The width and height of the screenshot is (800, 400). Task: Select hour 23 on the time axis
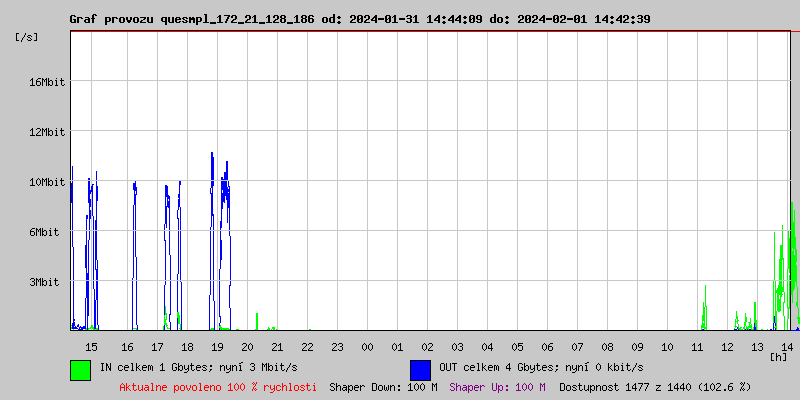point(337,346)
